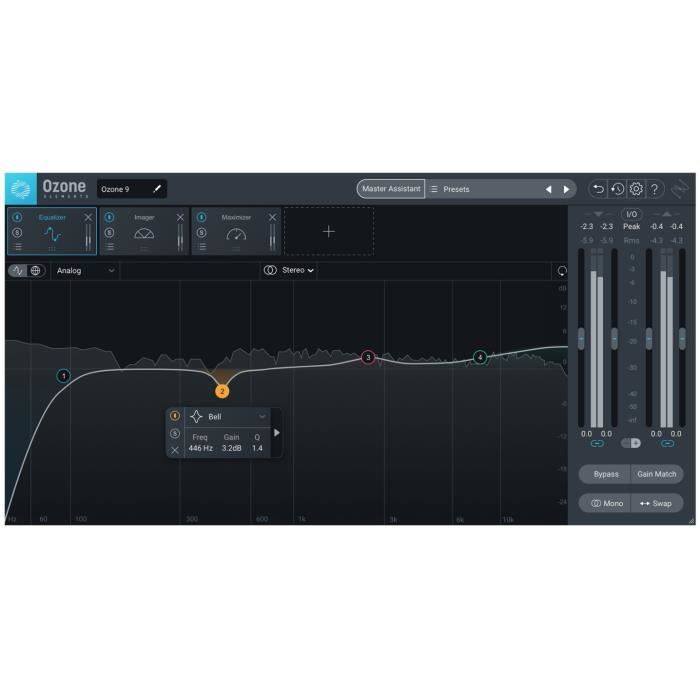
Task: Remove the Maximizer module
Action: [x=272, y=217]
